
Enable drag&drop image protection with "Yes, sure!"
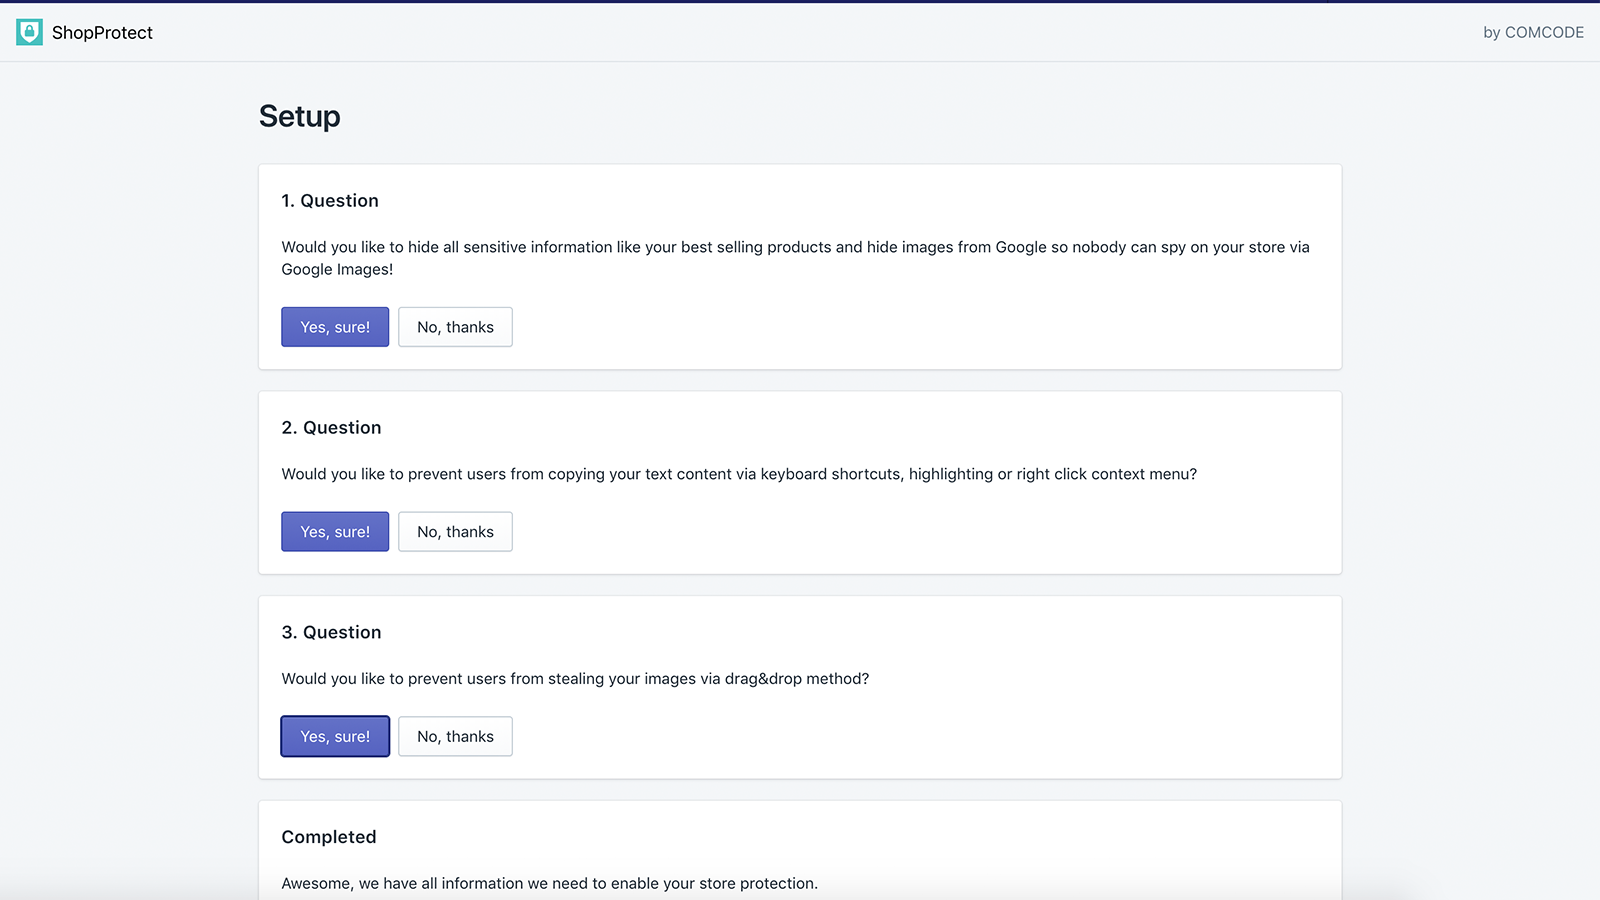334,736
